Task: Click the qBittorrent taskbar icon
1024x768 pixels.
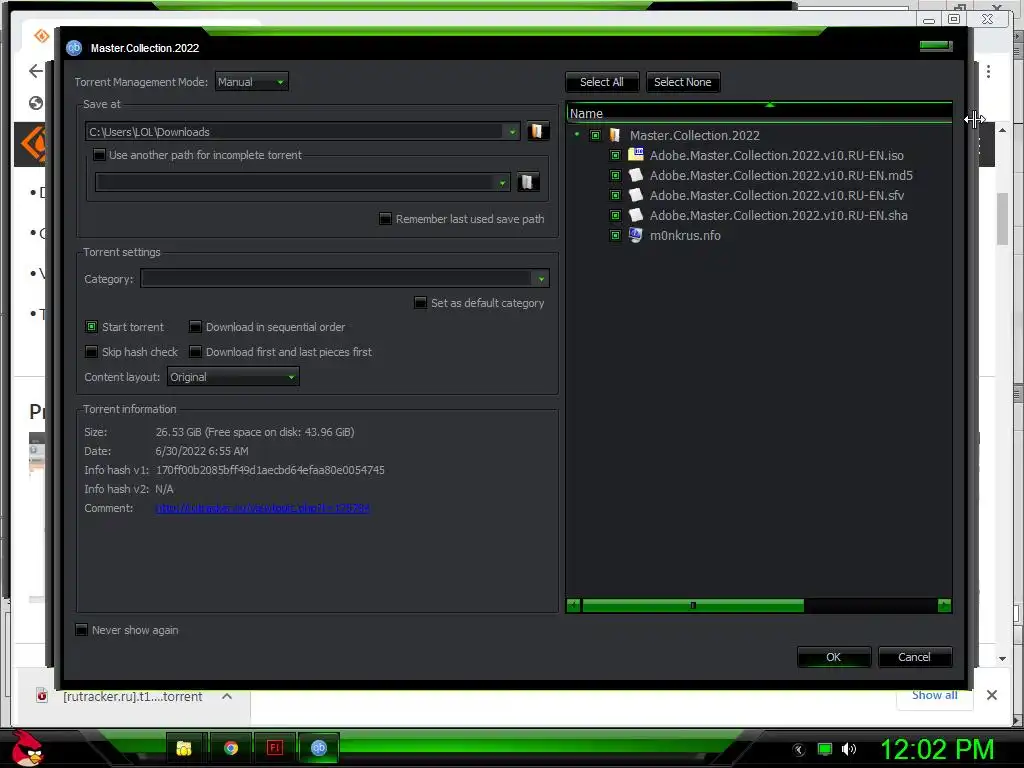Action: (319, 748)
